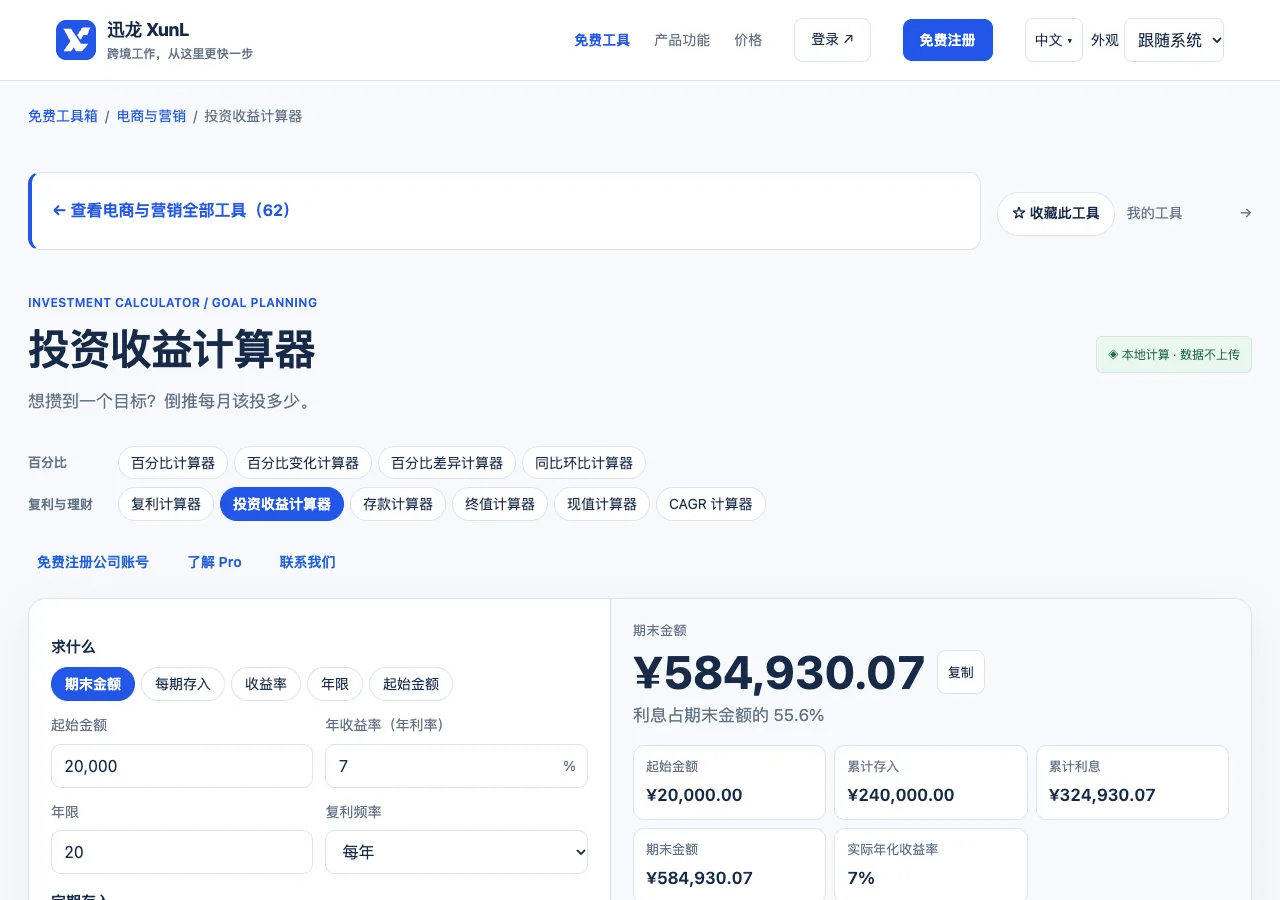Switch to the 现值计算器 tool
The height and width of the screenshot is (900, 1280).
[x=602, y=504]
